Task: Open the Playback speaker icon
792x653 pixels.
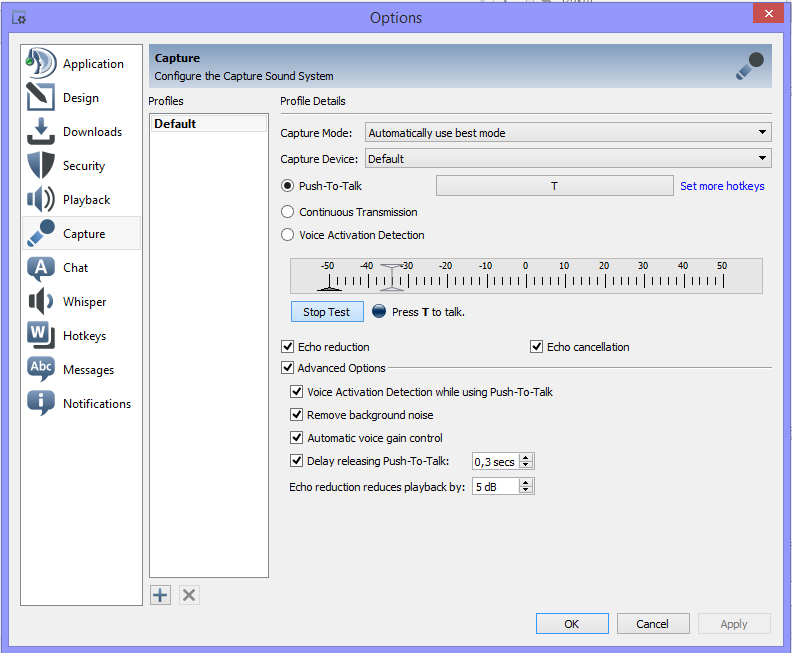Action: point(41,200)
